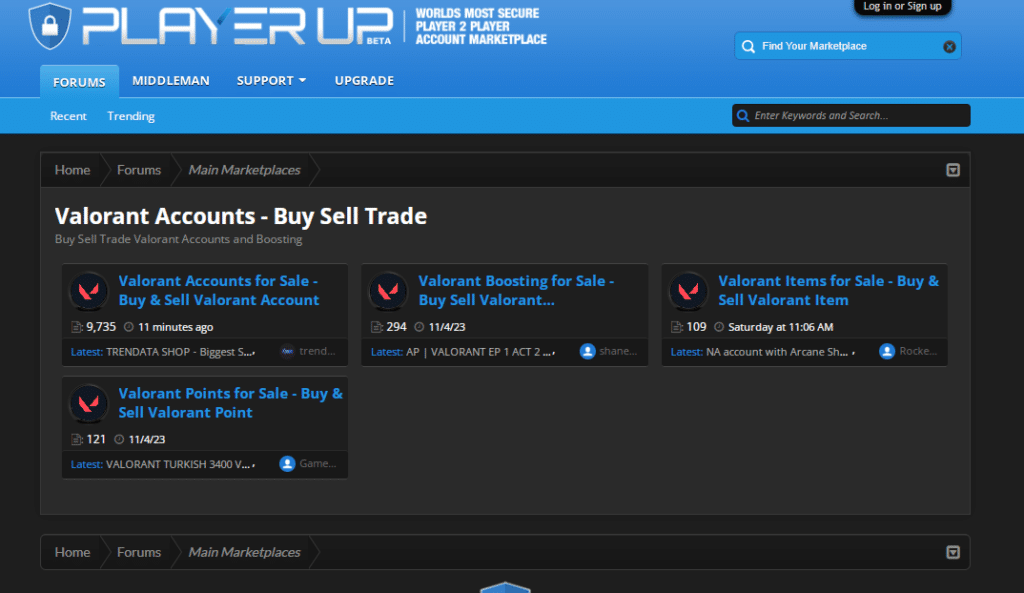1024x593 pixels.
Task: Click the PlayerUp shield lock logo
Action: 50,25
